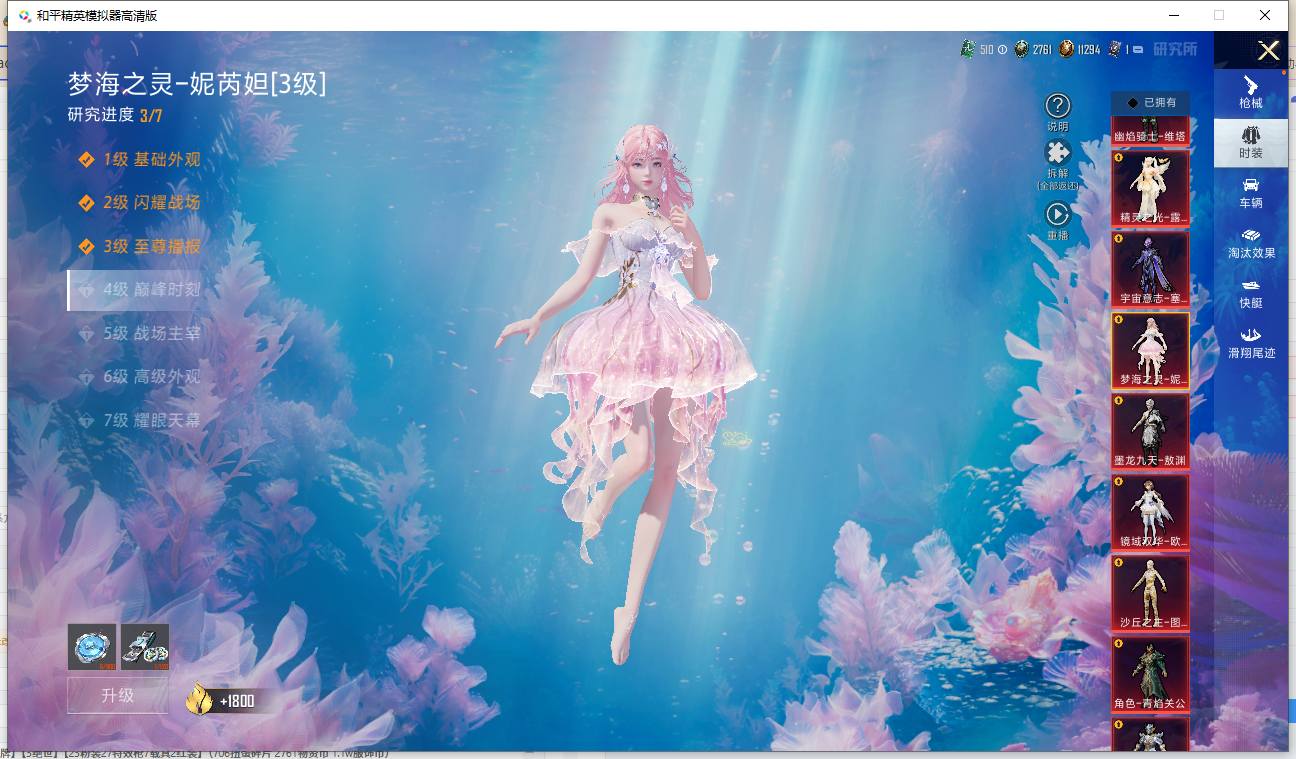Image resolution: width=1296 pixels, height=759 pixels.
Task: Click the title 梦海之灵-妮芮妲[3级]
Action: pos(197,84)
